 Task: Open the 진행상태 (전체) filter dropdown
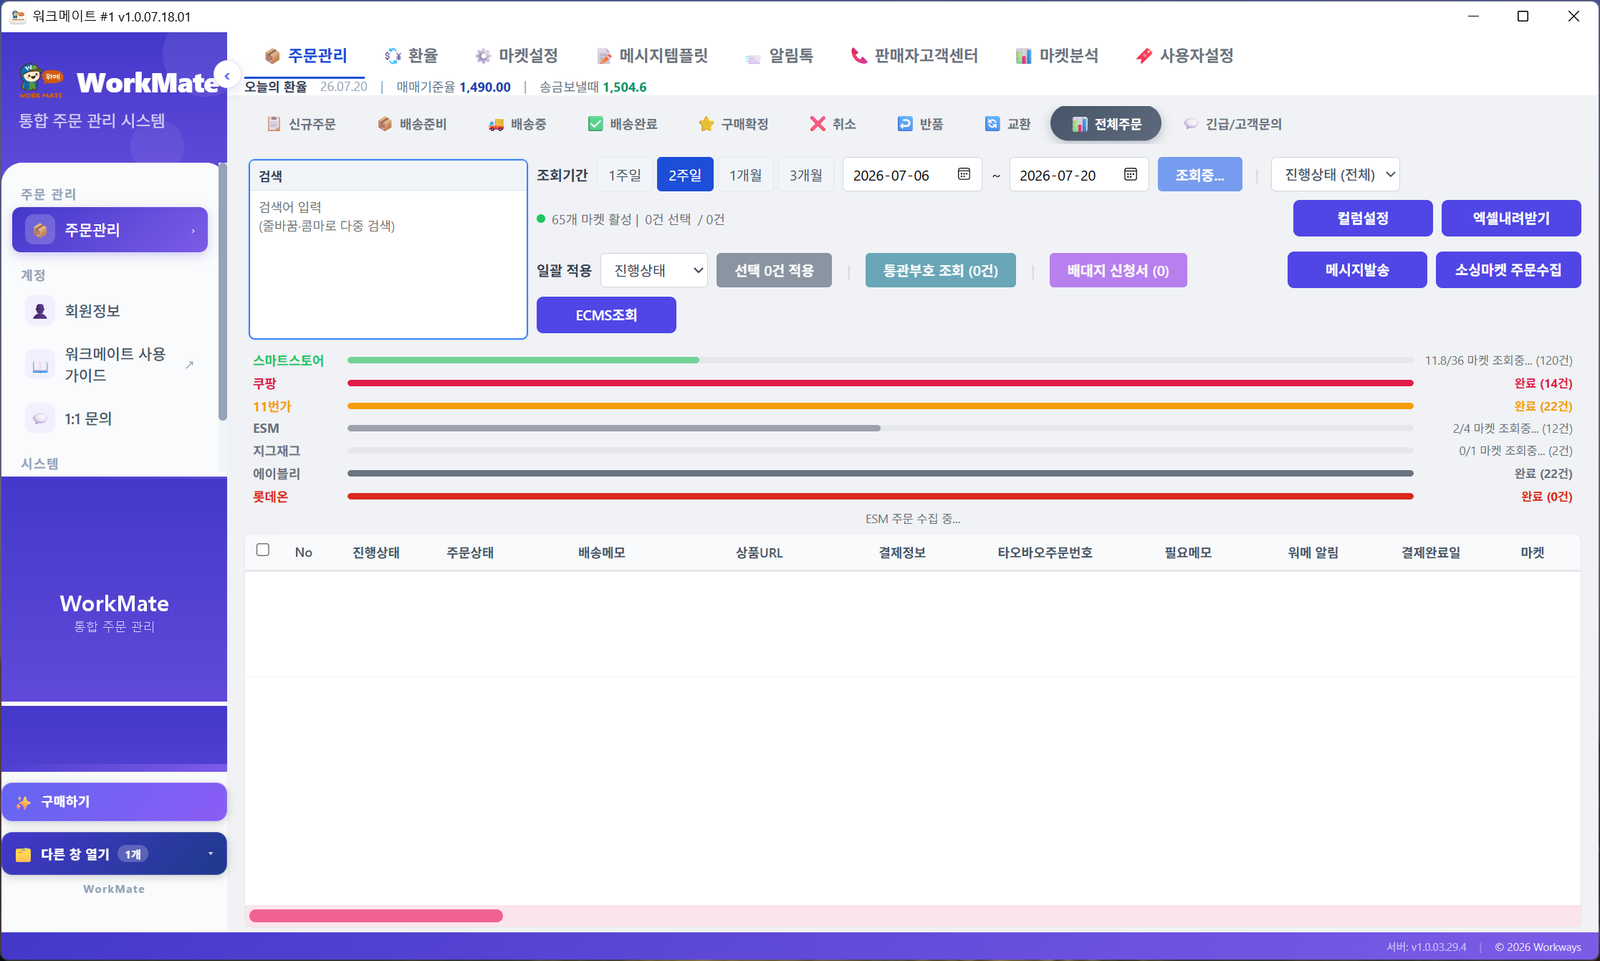click(x=1335, y=175)
